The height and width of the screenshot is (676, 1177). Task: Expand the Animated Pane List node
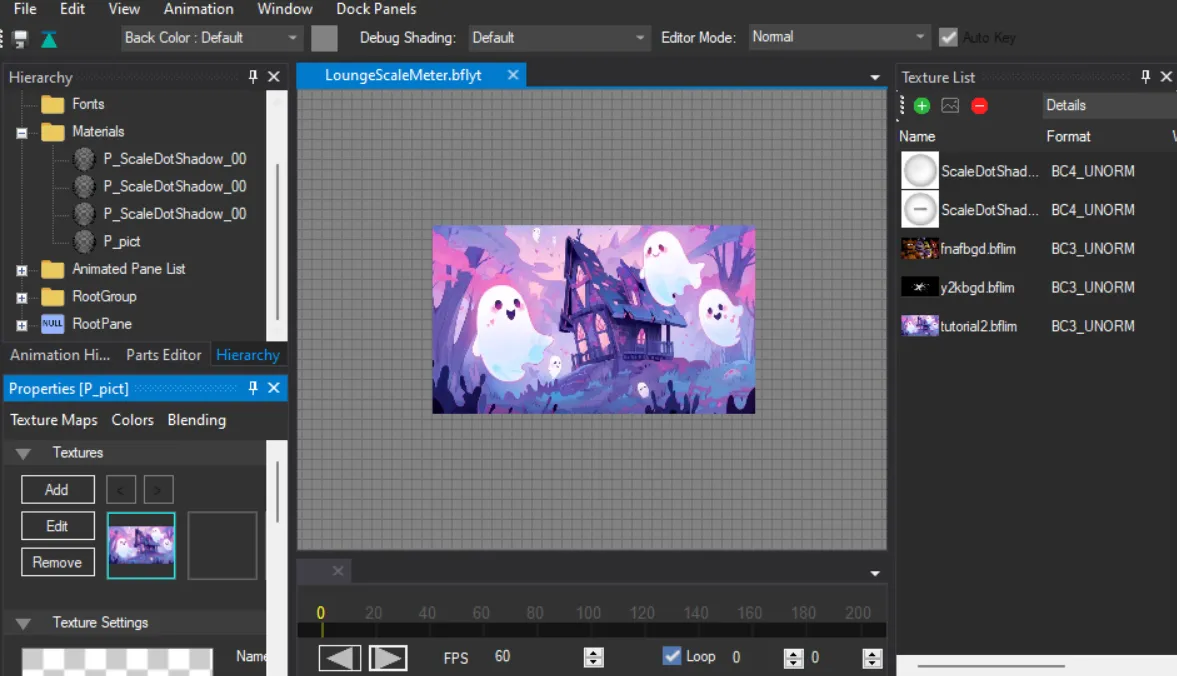tap(22, 270)
